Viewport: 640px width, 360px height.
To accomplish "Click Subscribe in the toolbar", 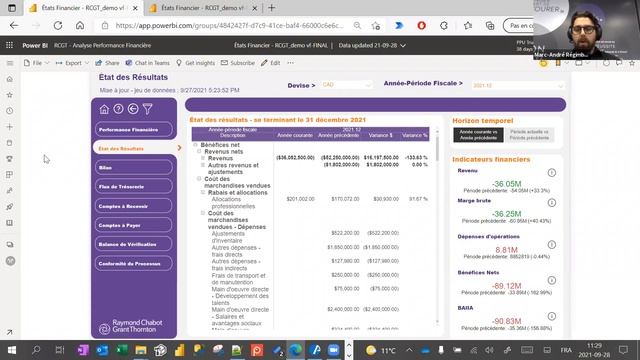I will point(238,63).
